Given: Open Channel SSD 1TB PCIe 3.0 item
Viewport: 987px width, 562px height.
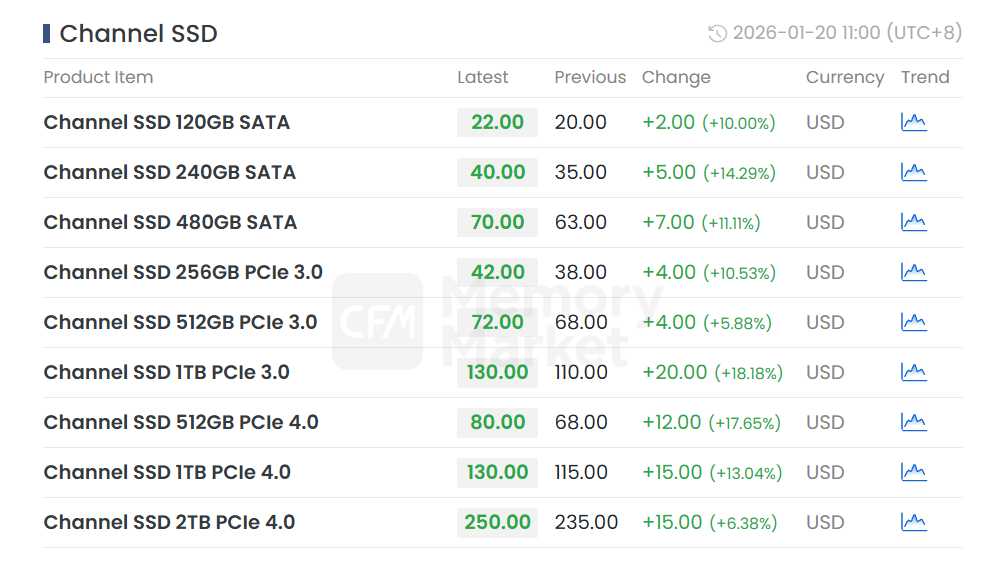Looking at the screenshot, I should (x=167, y=372).
